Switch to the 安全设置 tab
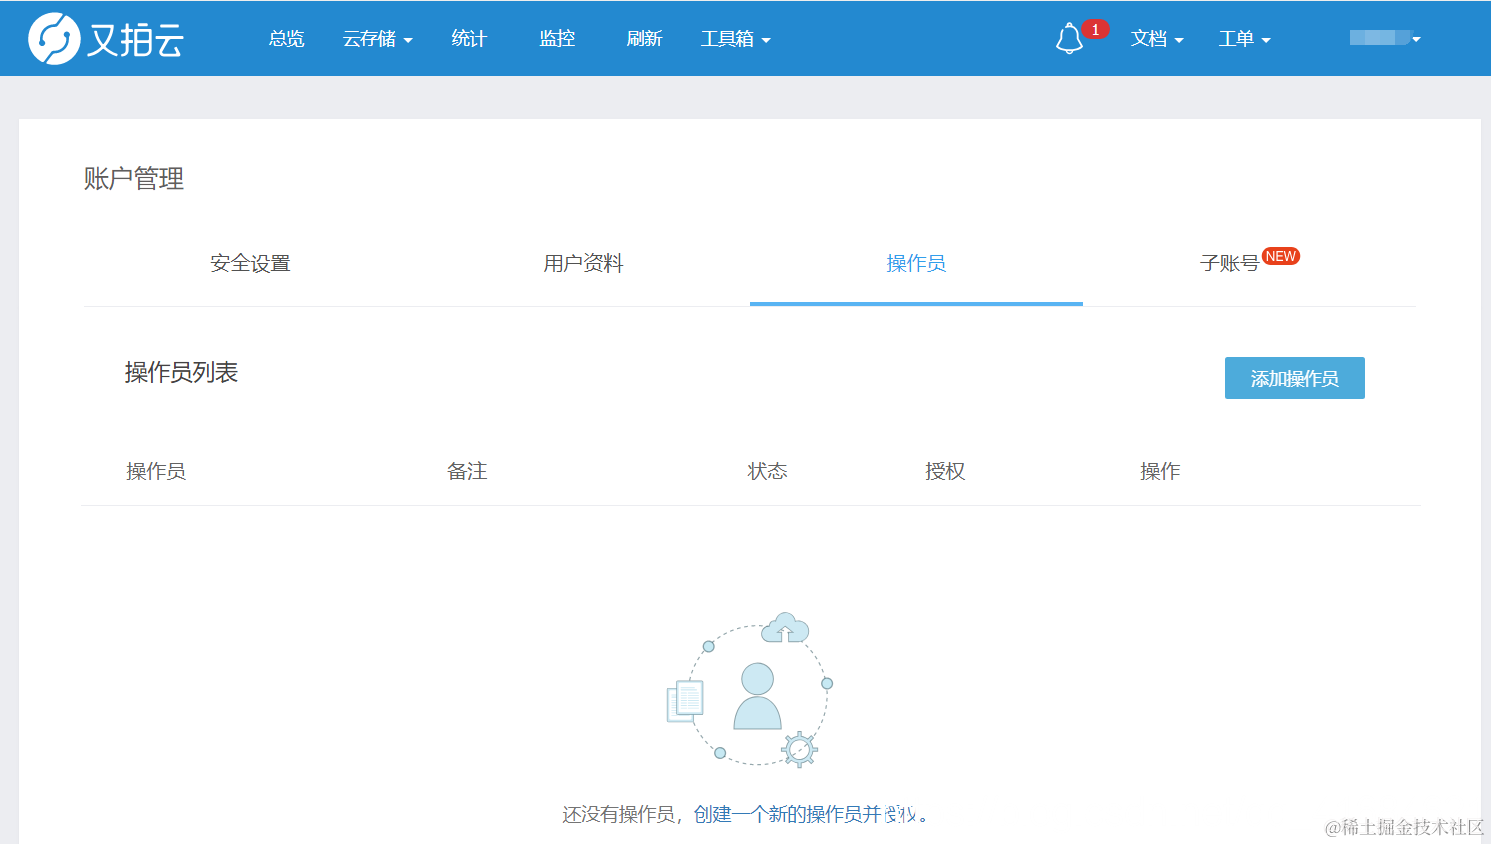This screenshot has height=844, width=1491. click(x=249, y=263)
